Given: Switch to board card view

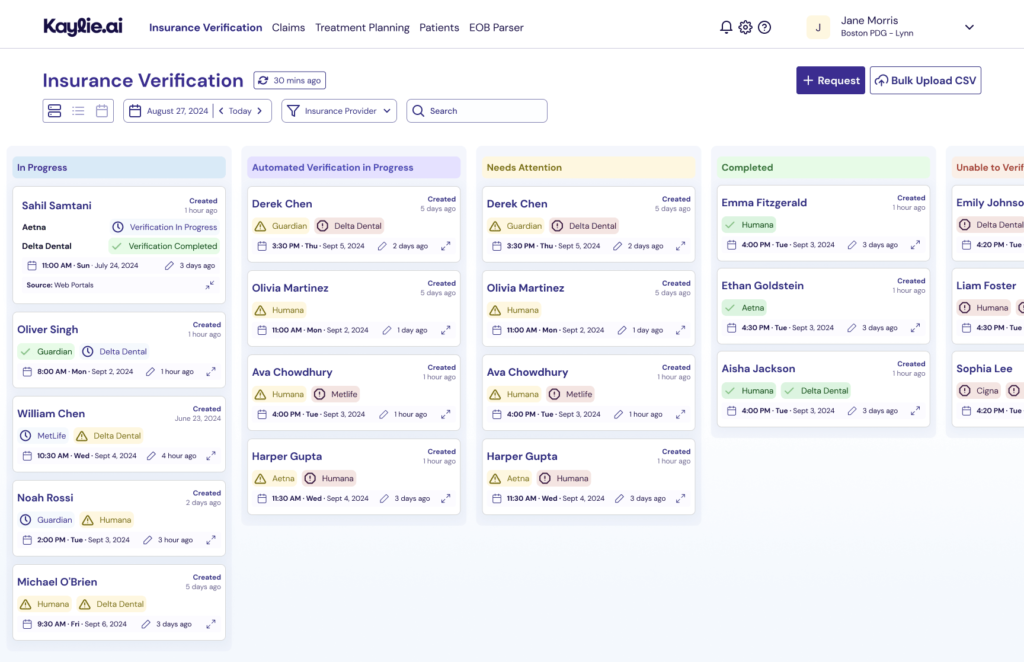Looking at the screenshot, I should (x=55, y=111).
